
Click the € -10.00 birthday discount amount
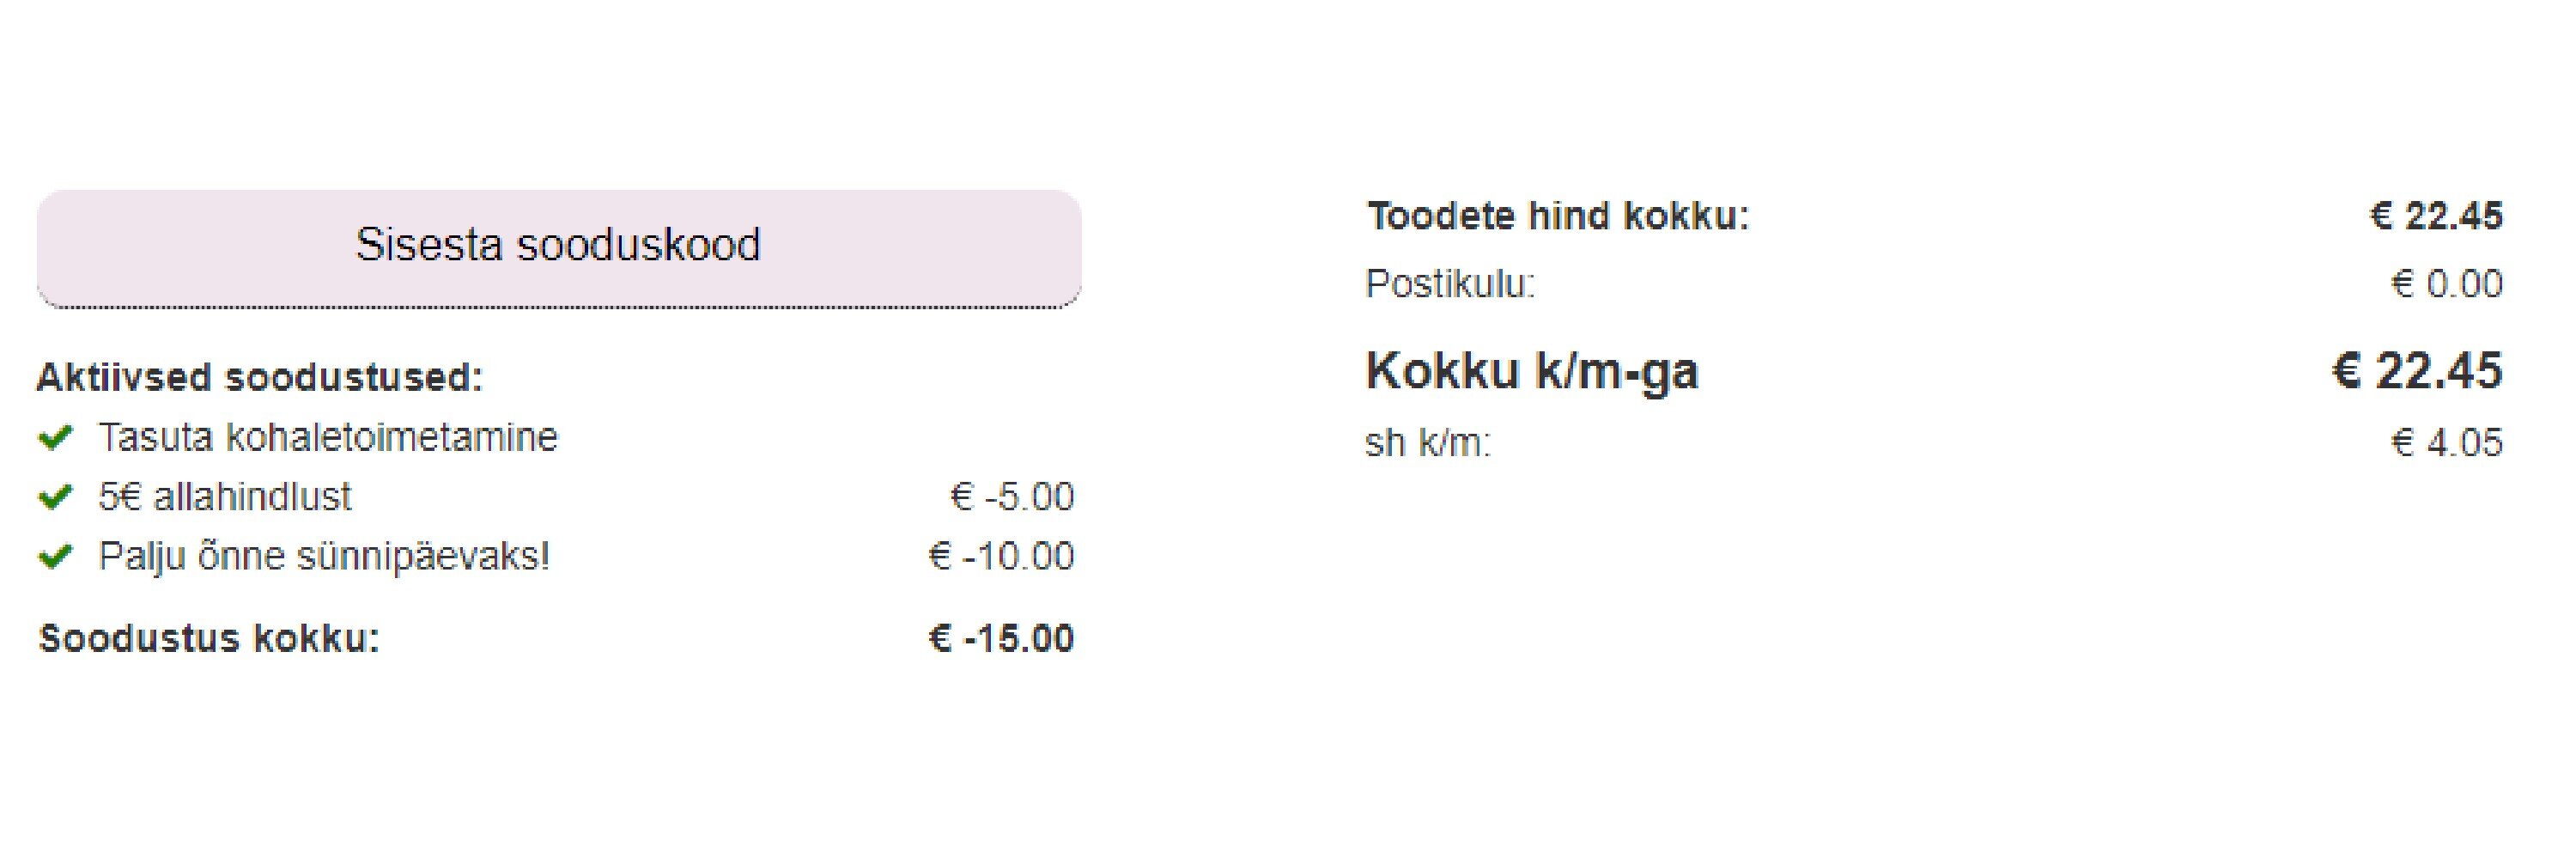1001,556
